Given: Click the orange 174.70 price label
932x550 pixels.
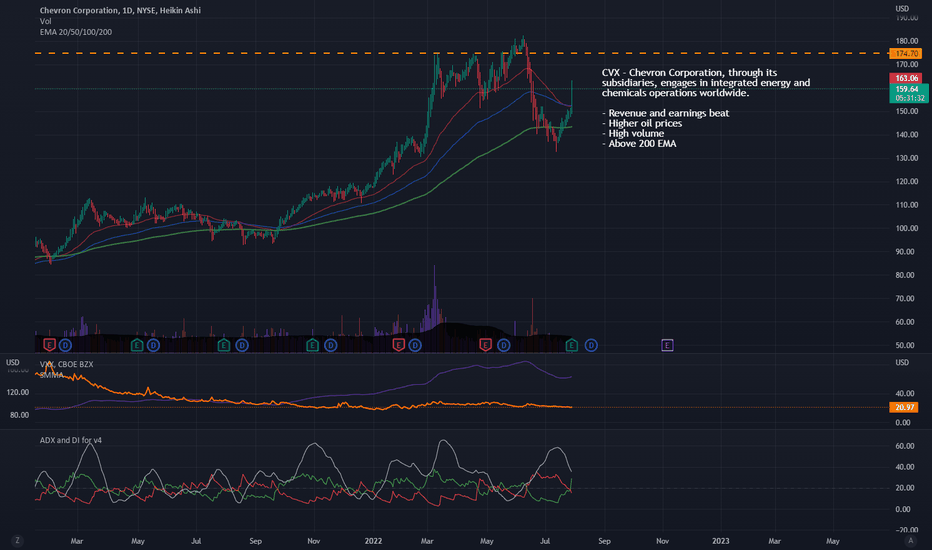Looking at the screenshot, I should click(906, 54).
